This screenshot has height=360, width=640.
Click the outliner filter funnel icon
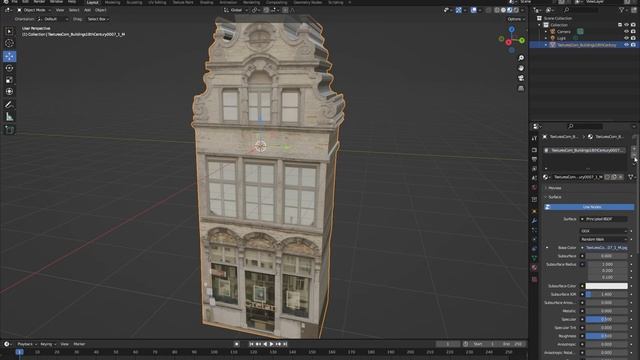pyautogui.click(x=622, y=10)
